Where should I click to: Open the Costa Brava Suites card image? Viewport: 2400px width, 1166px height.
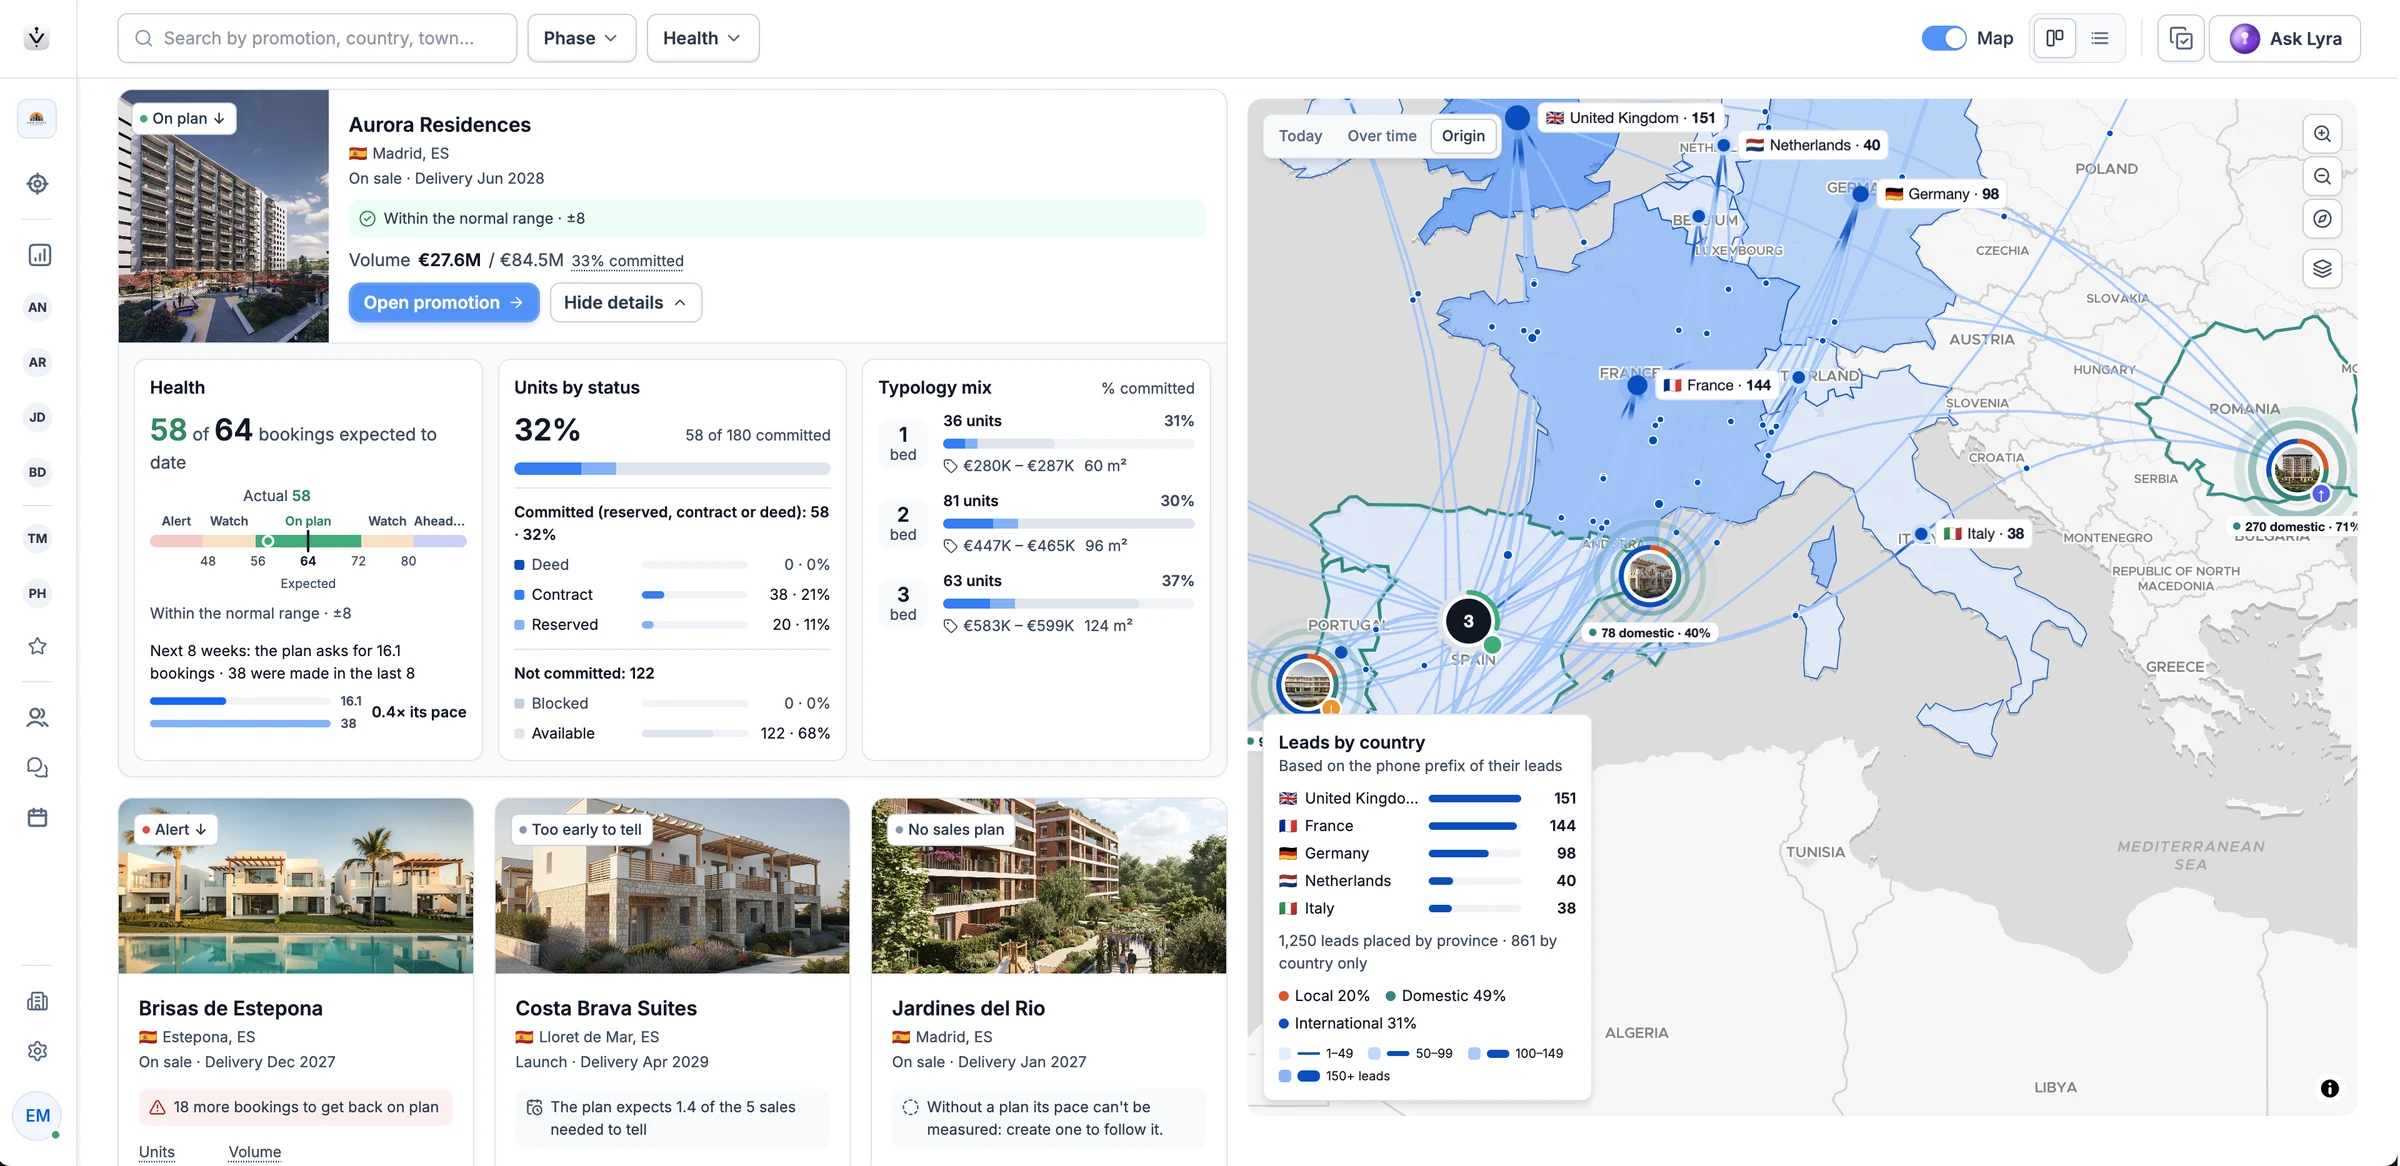(x=672, y=886)
